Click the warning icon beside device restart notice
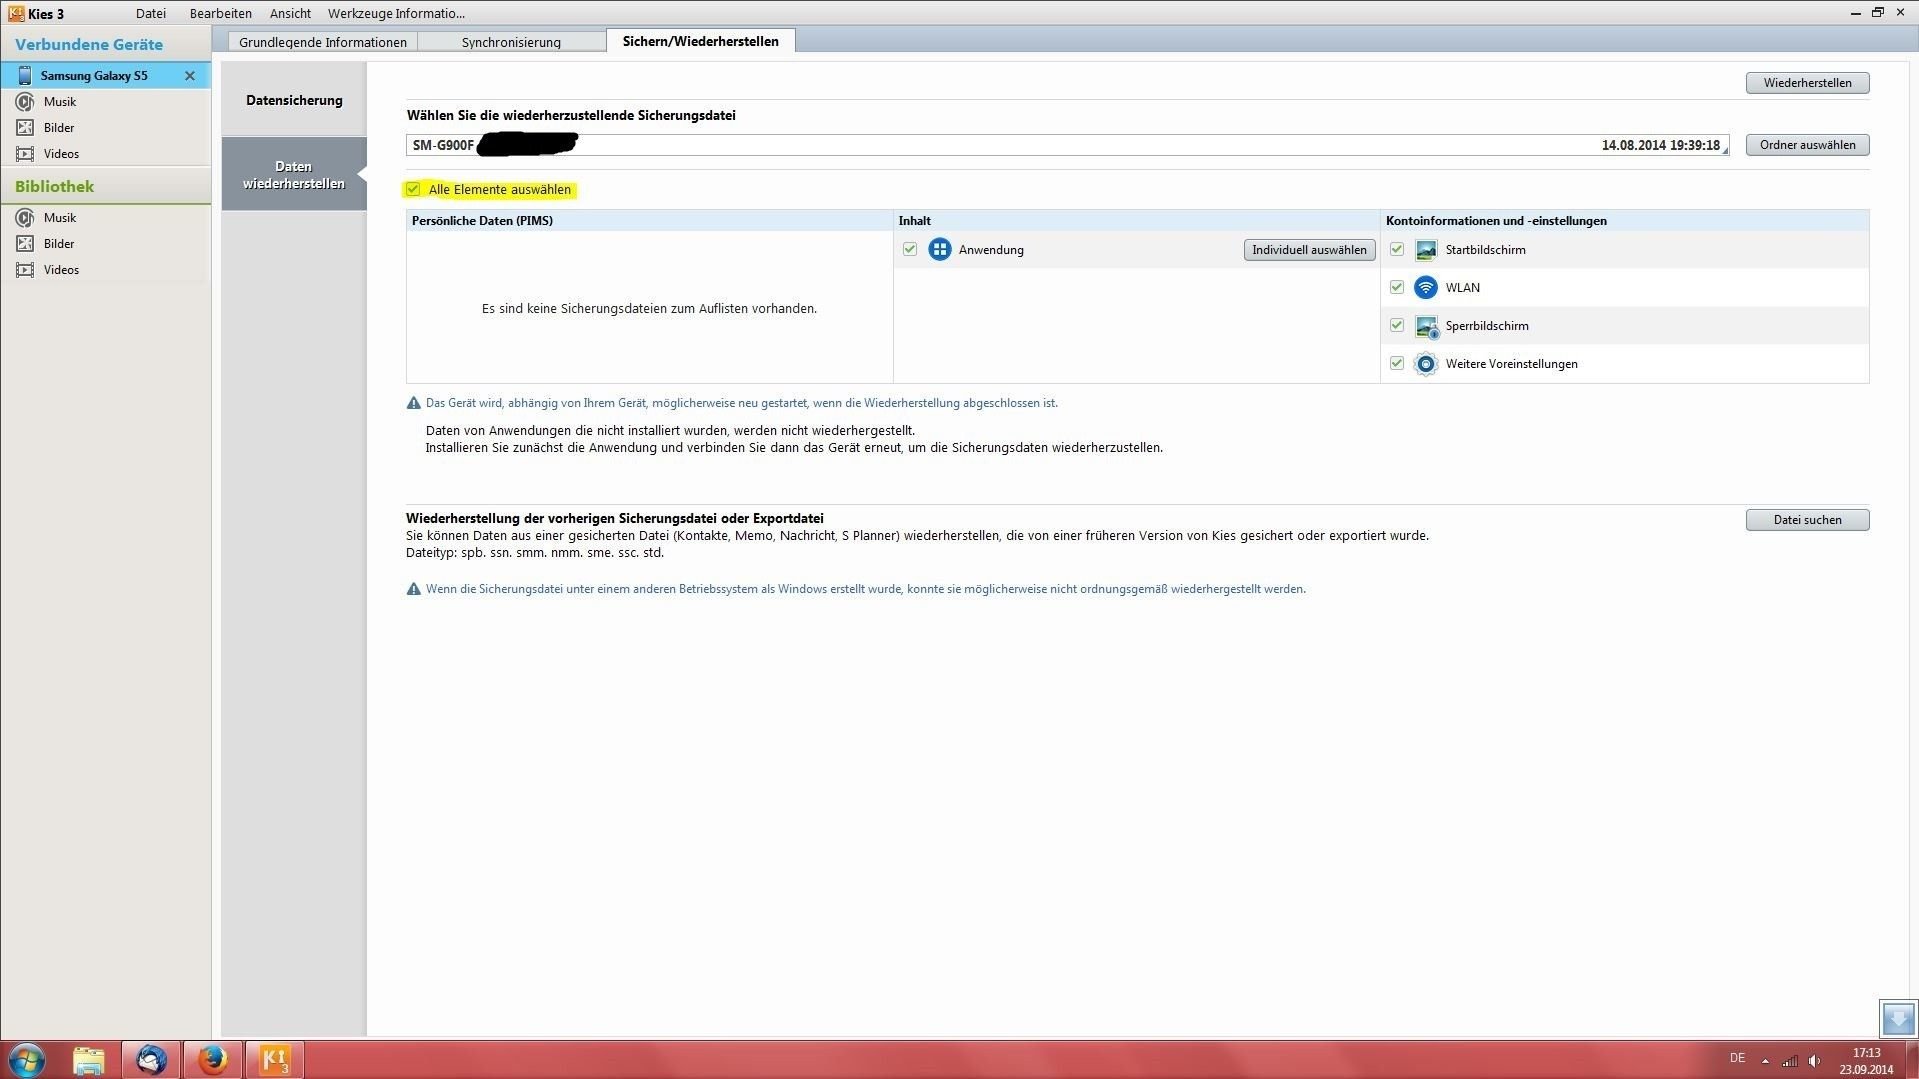1919x1079 pixels. 414,403
